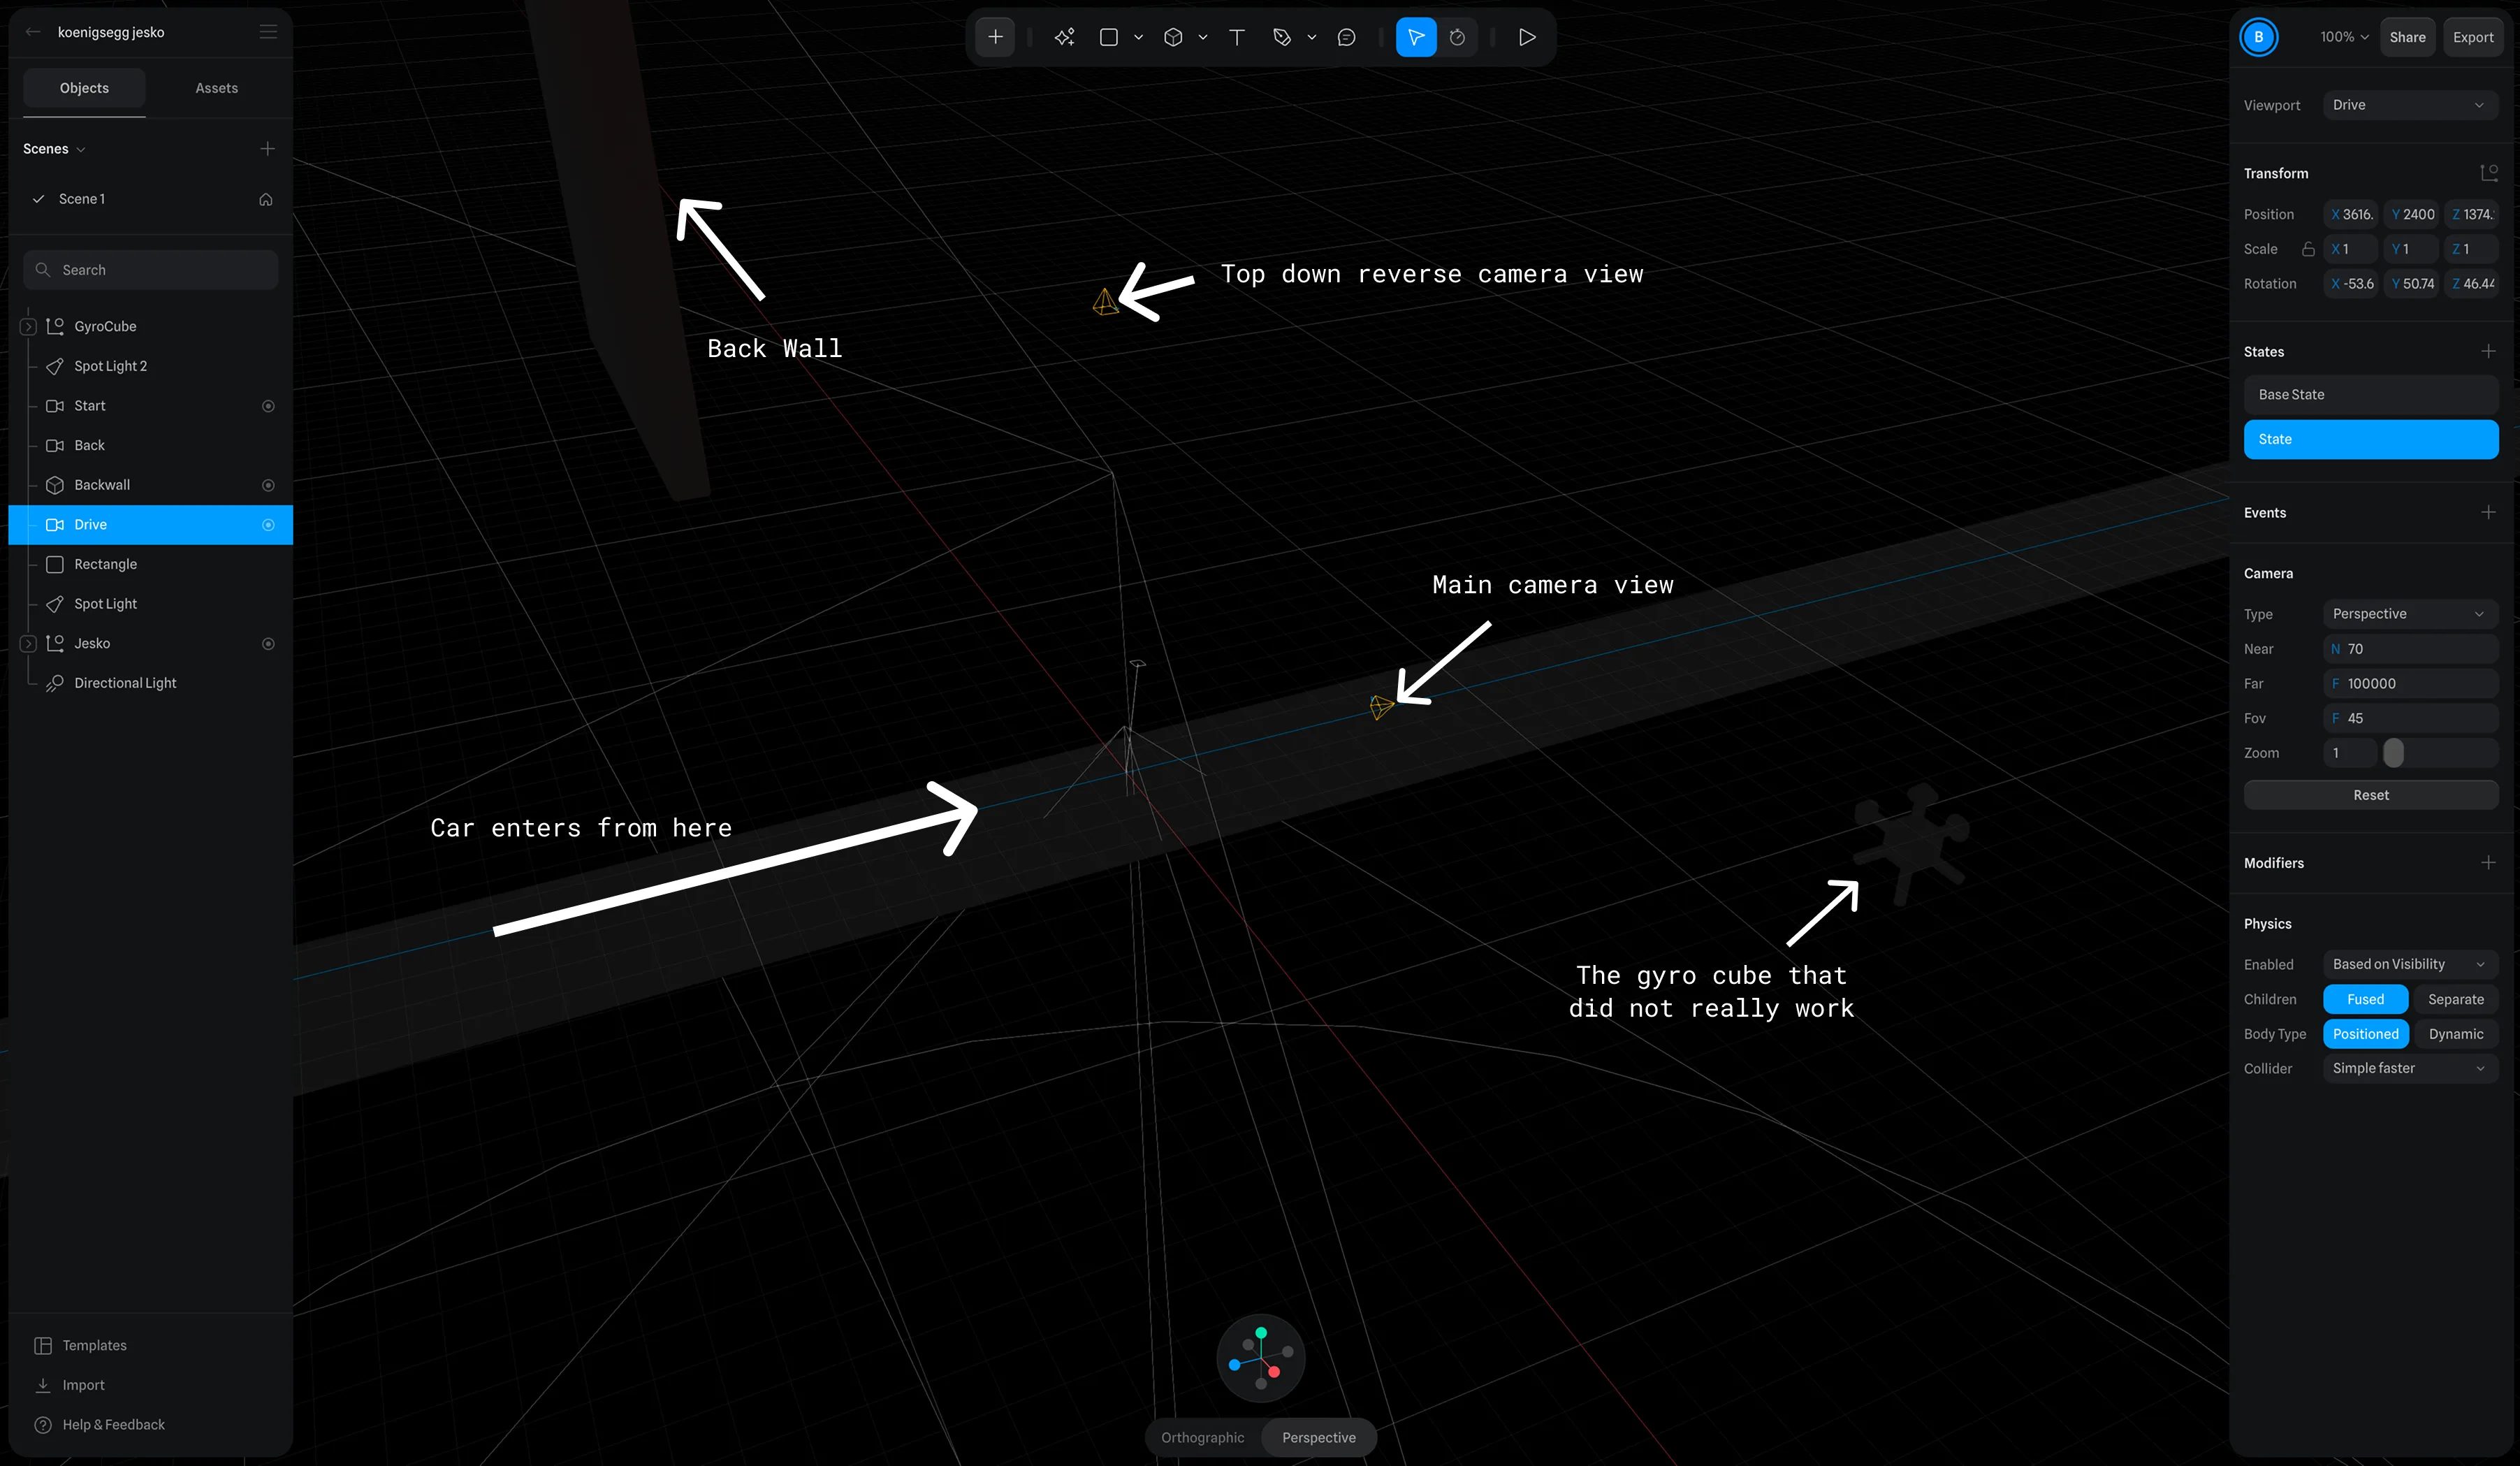This screenshot has height=1466, width=2520.
Task: Click the Share button
Action: (2406, 37)
